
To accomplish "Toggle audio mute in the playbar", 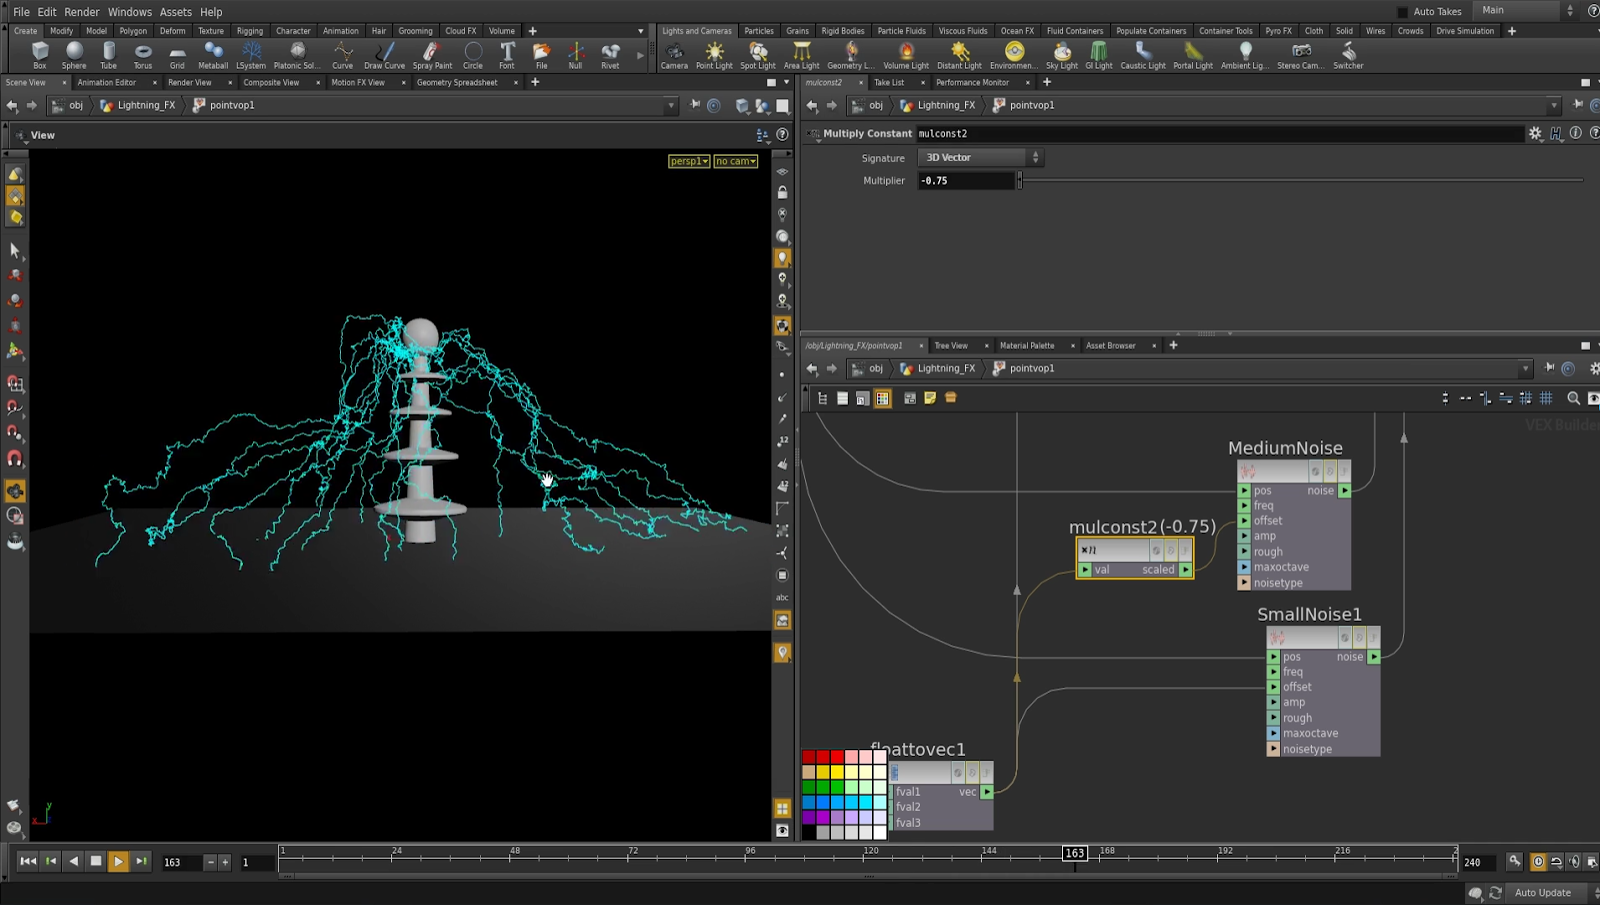I will 1575,861.
